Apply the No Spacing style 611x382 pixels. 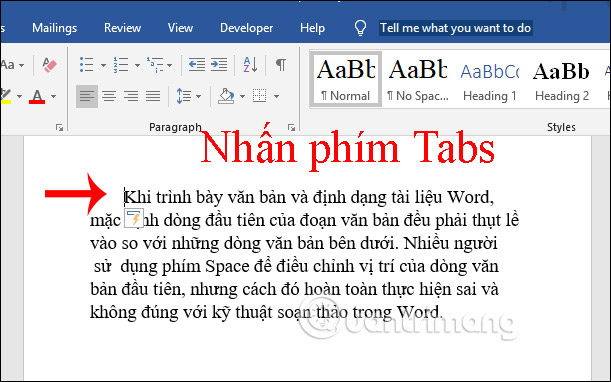417,80
